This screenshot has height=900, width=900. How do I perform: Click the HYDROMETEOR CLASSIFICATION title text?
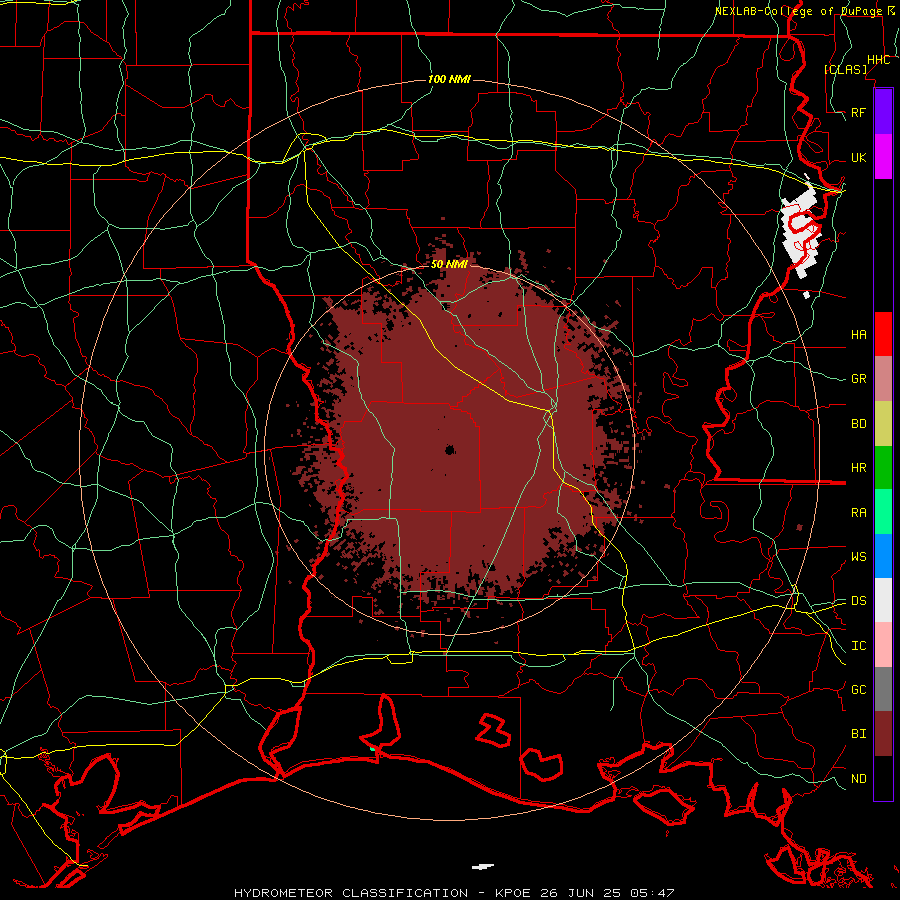pyautogui.click(x=351, y=893)
